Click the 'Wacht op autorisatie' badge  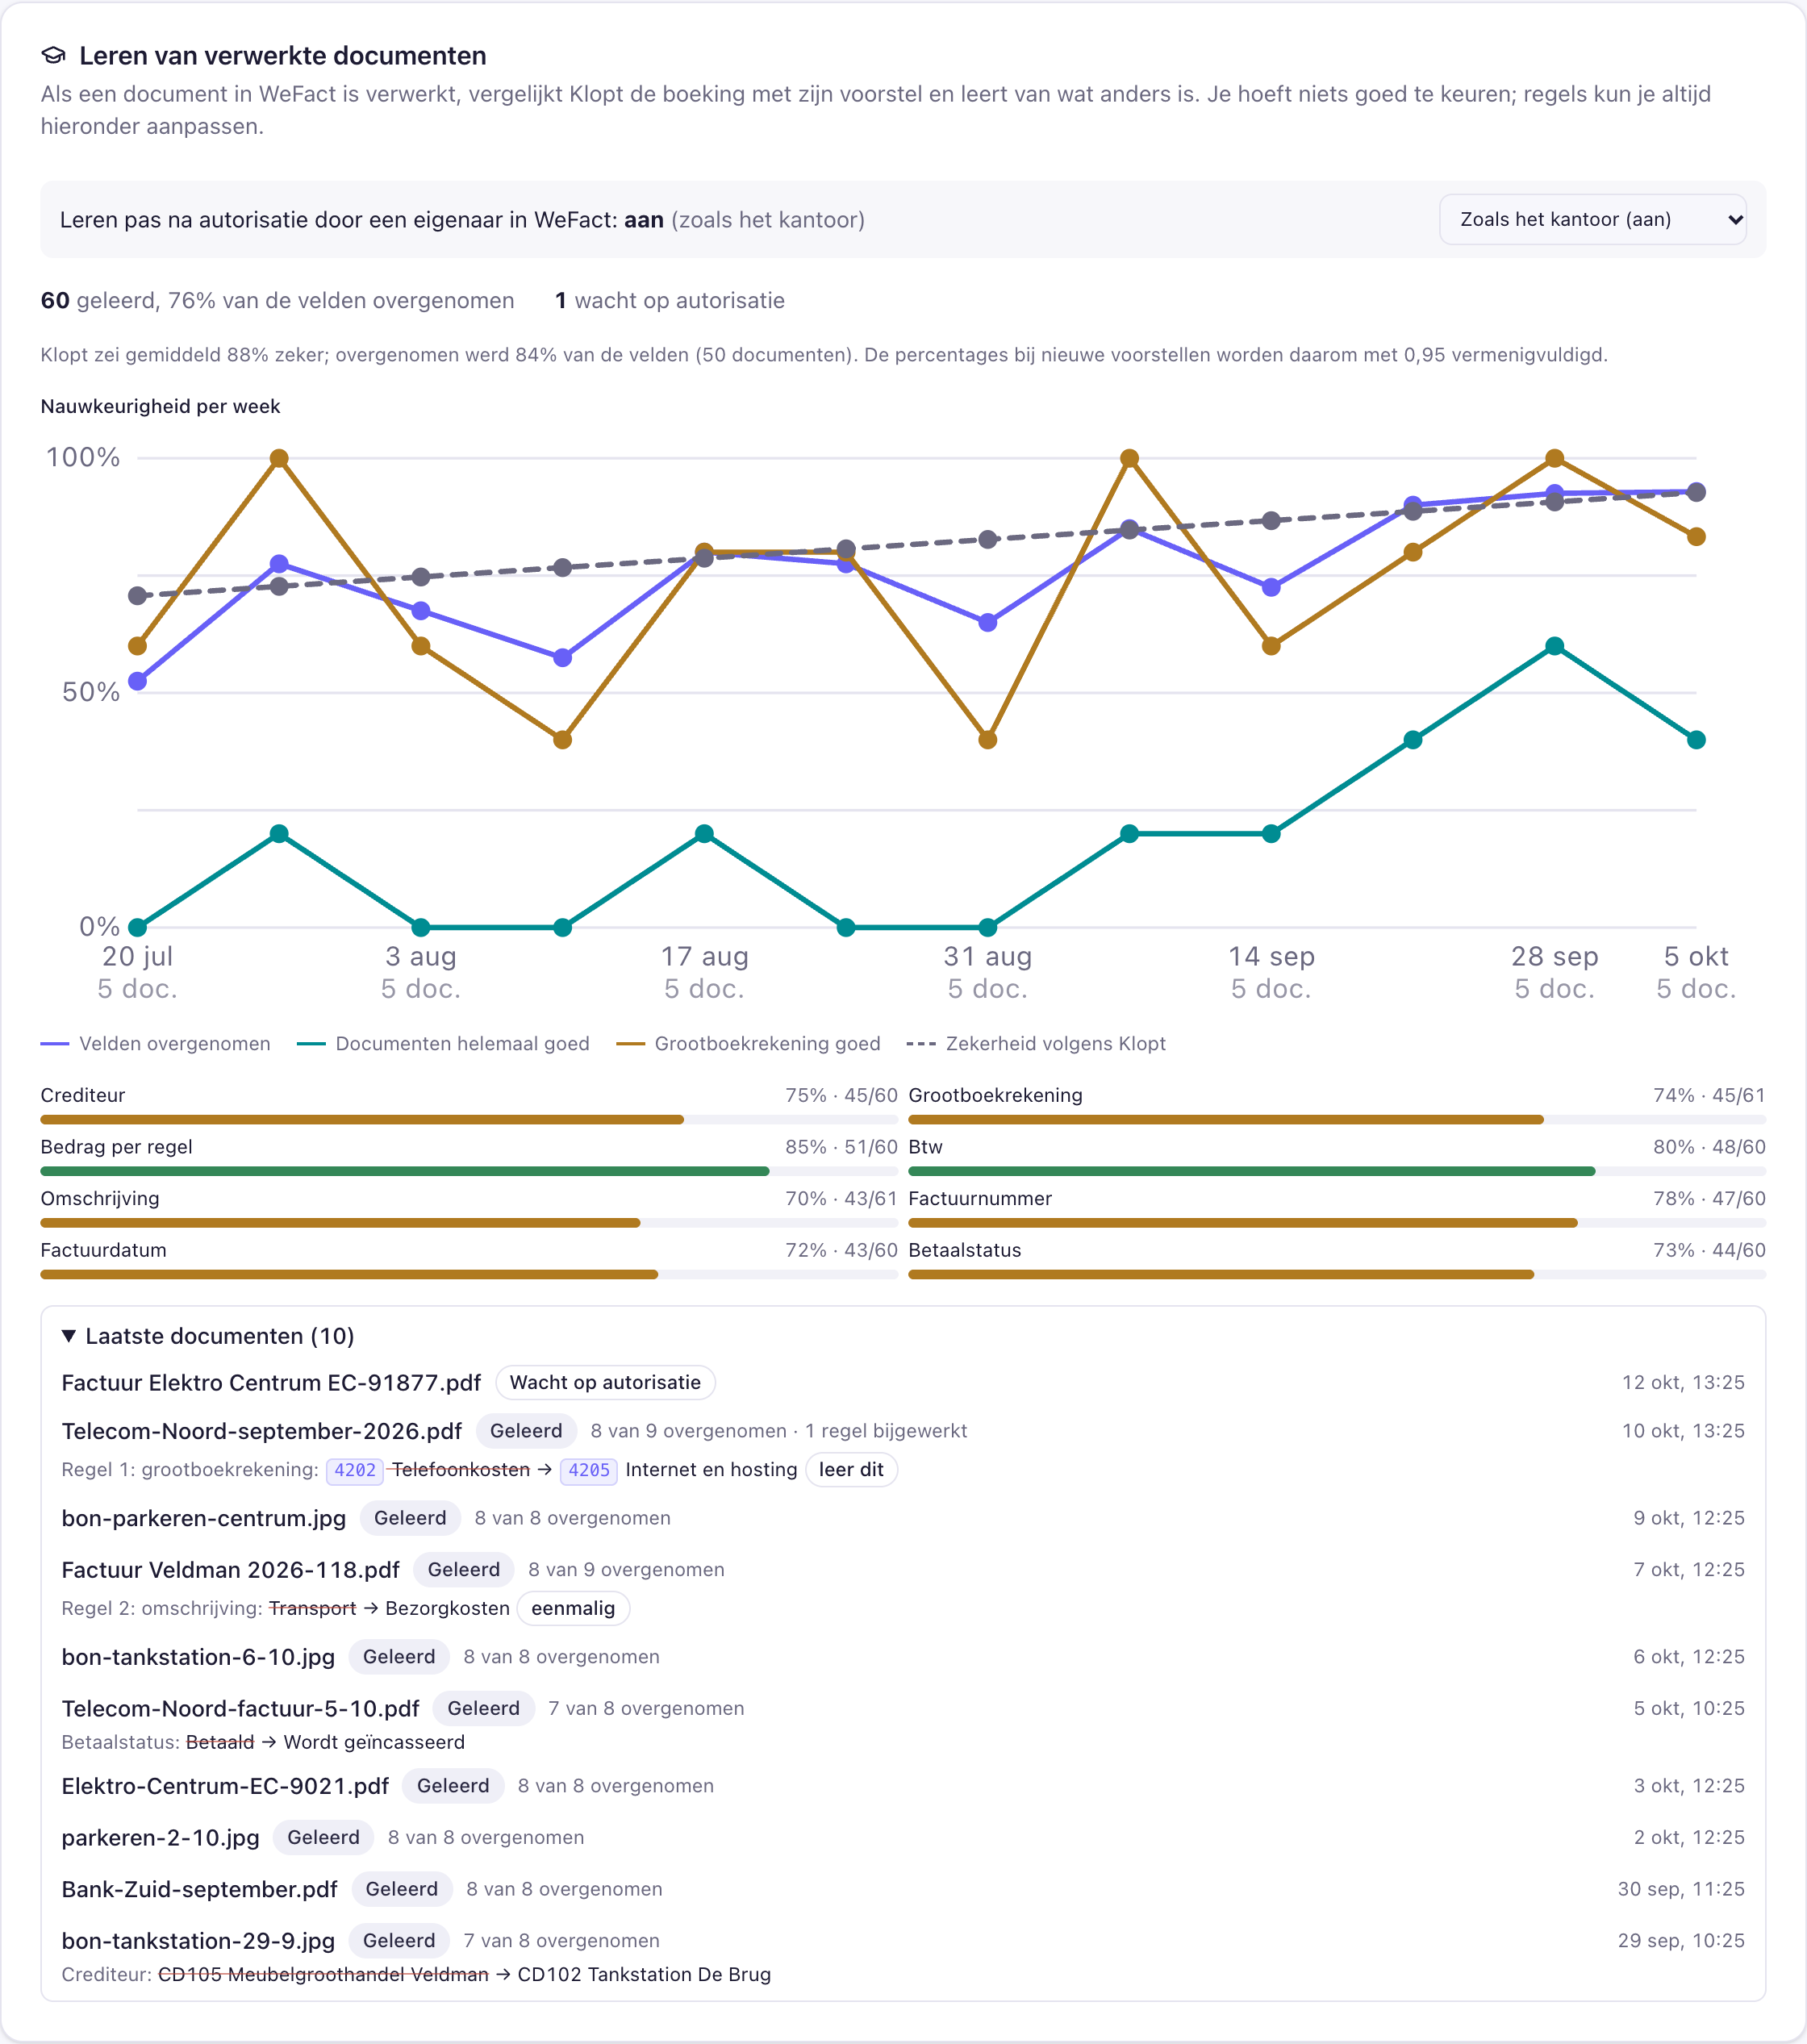click(x=605, y=1382)
